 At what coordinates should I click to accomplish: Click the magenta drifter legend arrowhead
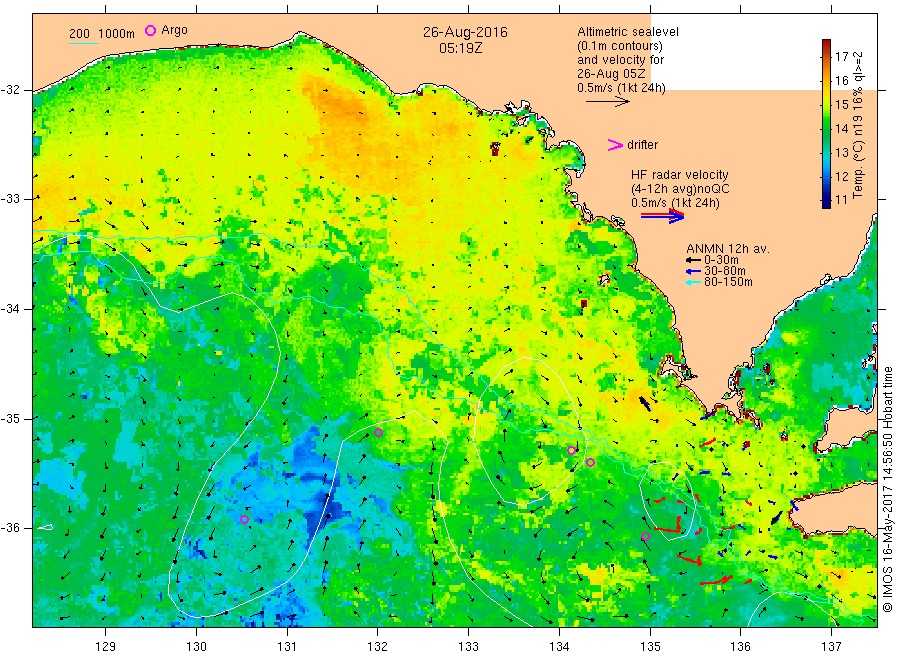[x=615, y=145]
